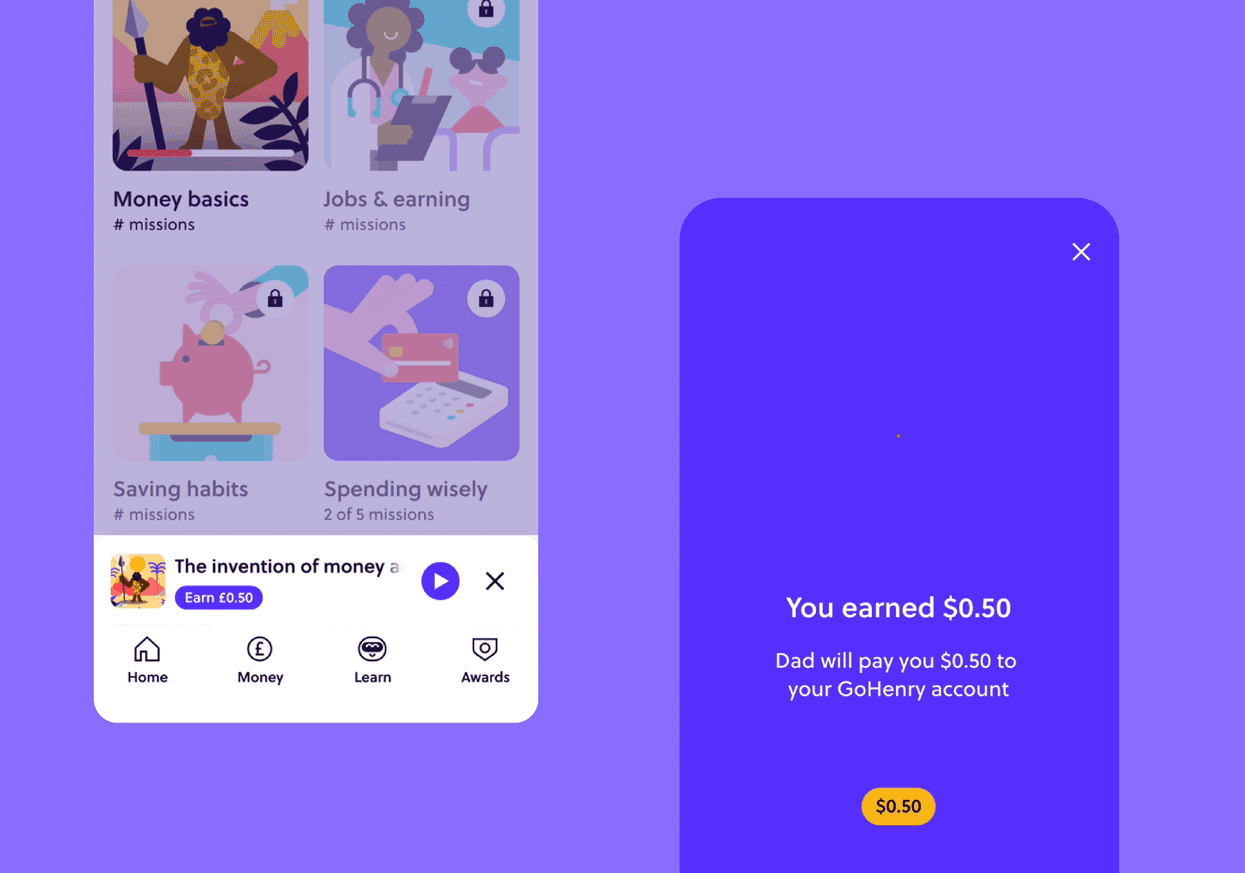The width and height of the screenshot is (1245, 873).
Task: Click the Money basics heading
Action: (x=181, y=199)
